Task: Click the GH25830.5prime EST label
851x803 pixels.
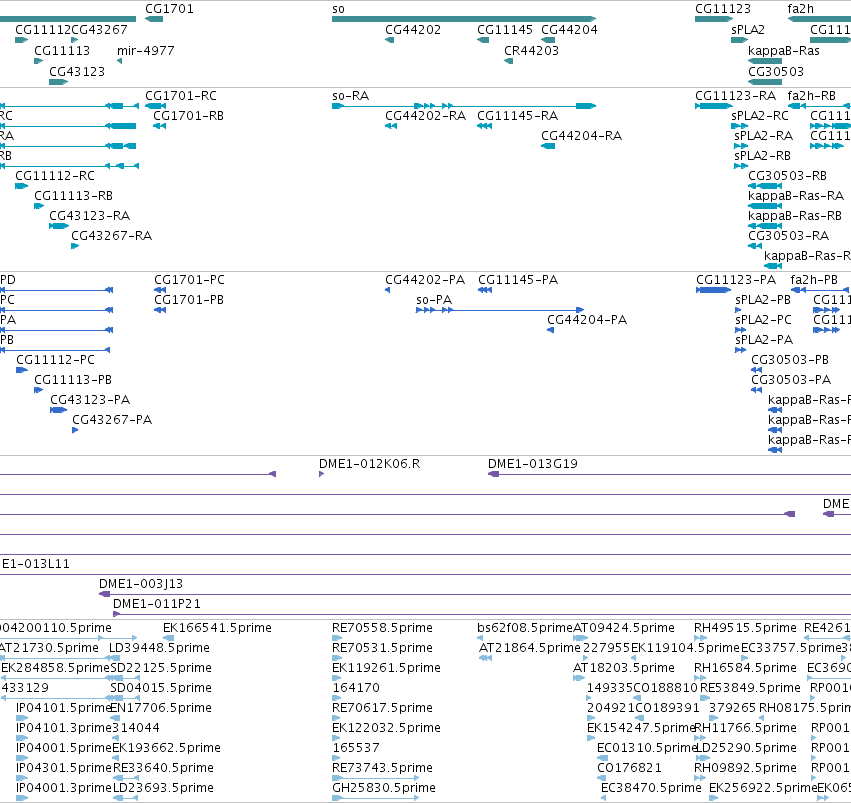Action: coord(384,788)
